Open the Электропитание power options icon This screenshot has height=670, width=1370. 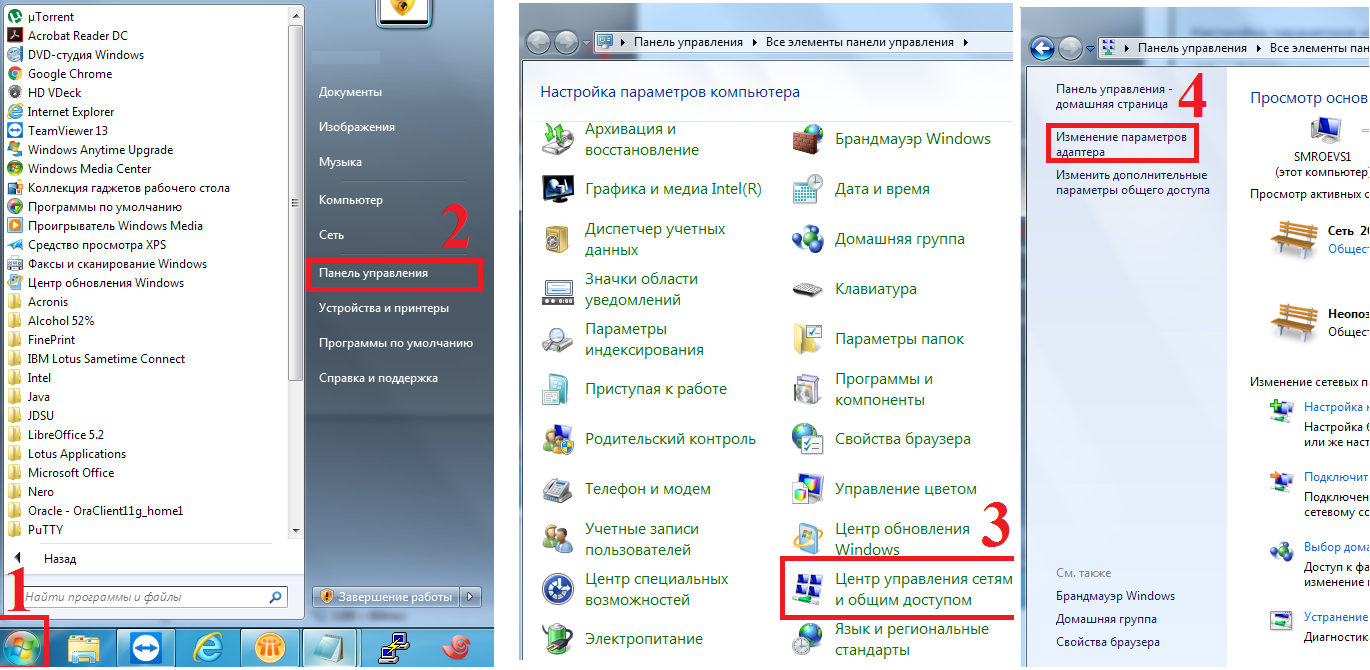coord(557,639)
